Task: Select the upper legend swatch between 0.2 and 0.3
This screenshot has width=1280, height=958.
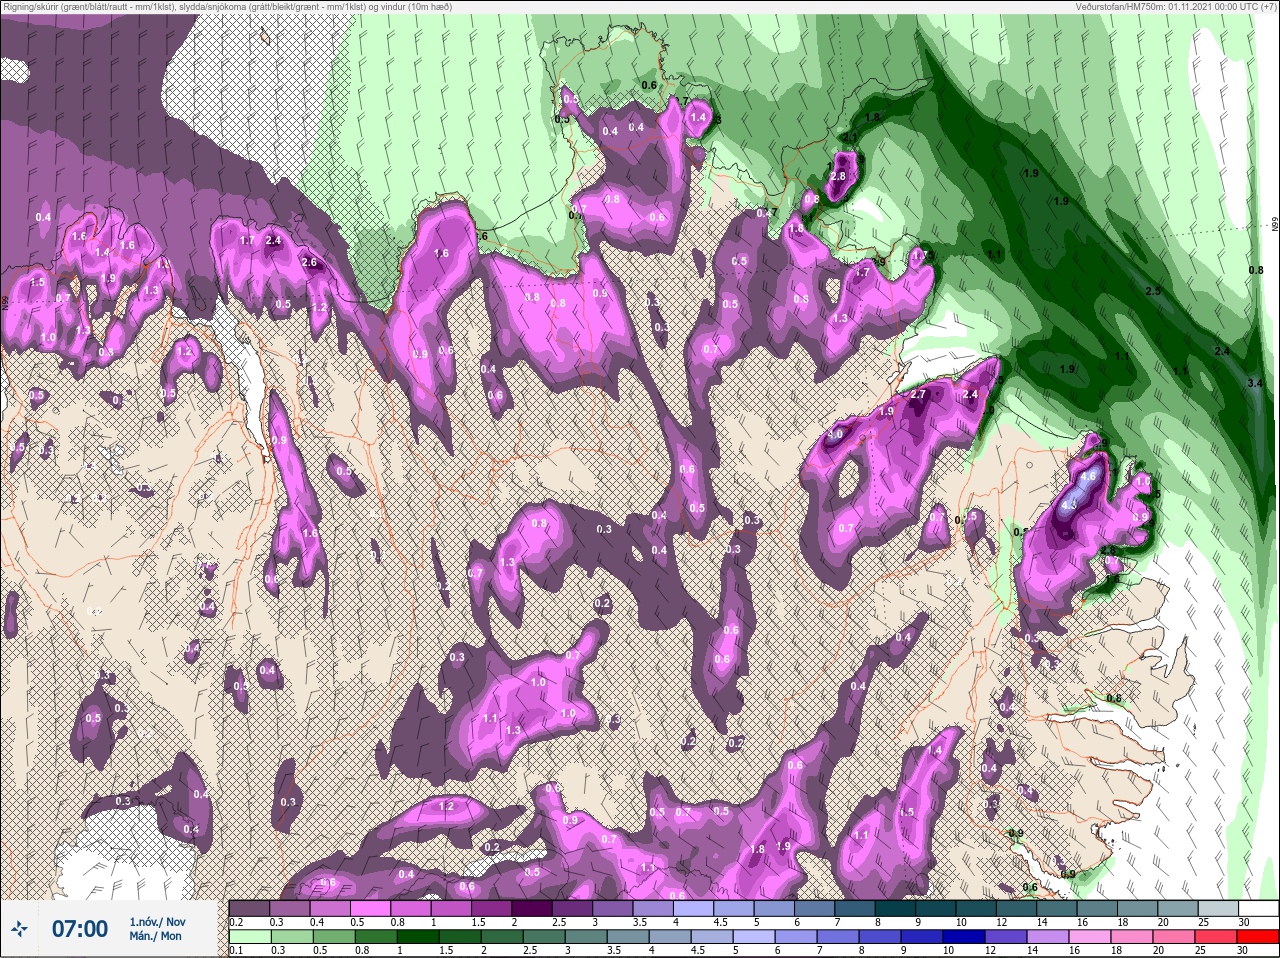Action: click(249, 908)
